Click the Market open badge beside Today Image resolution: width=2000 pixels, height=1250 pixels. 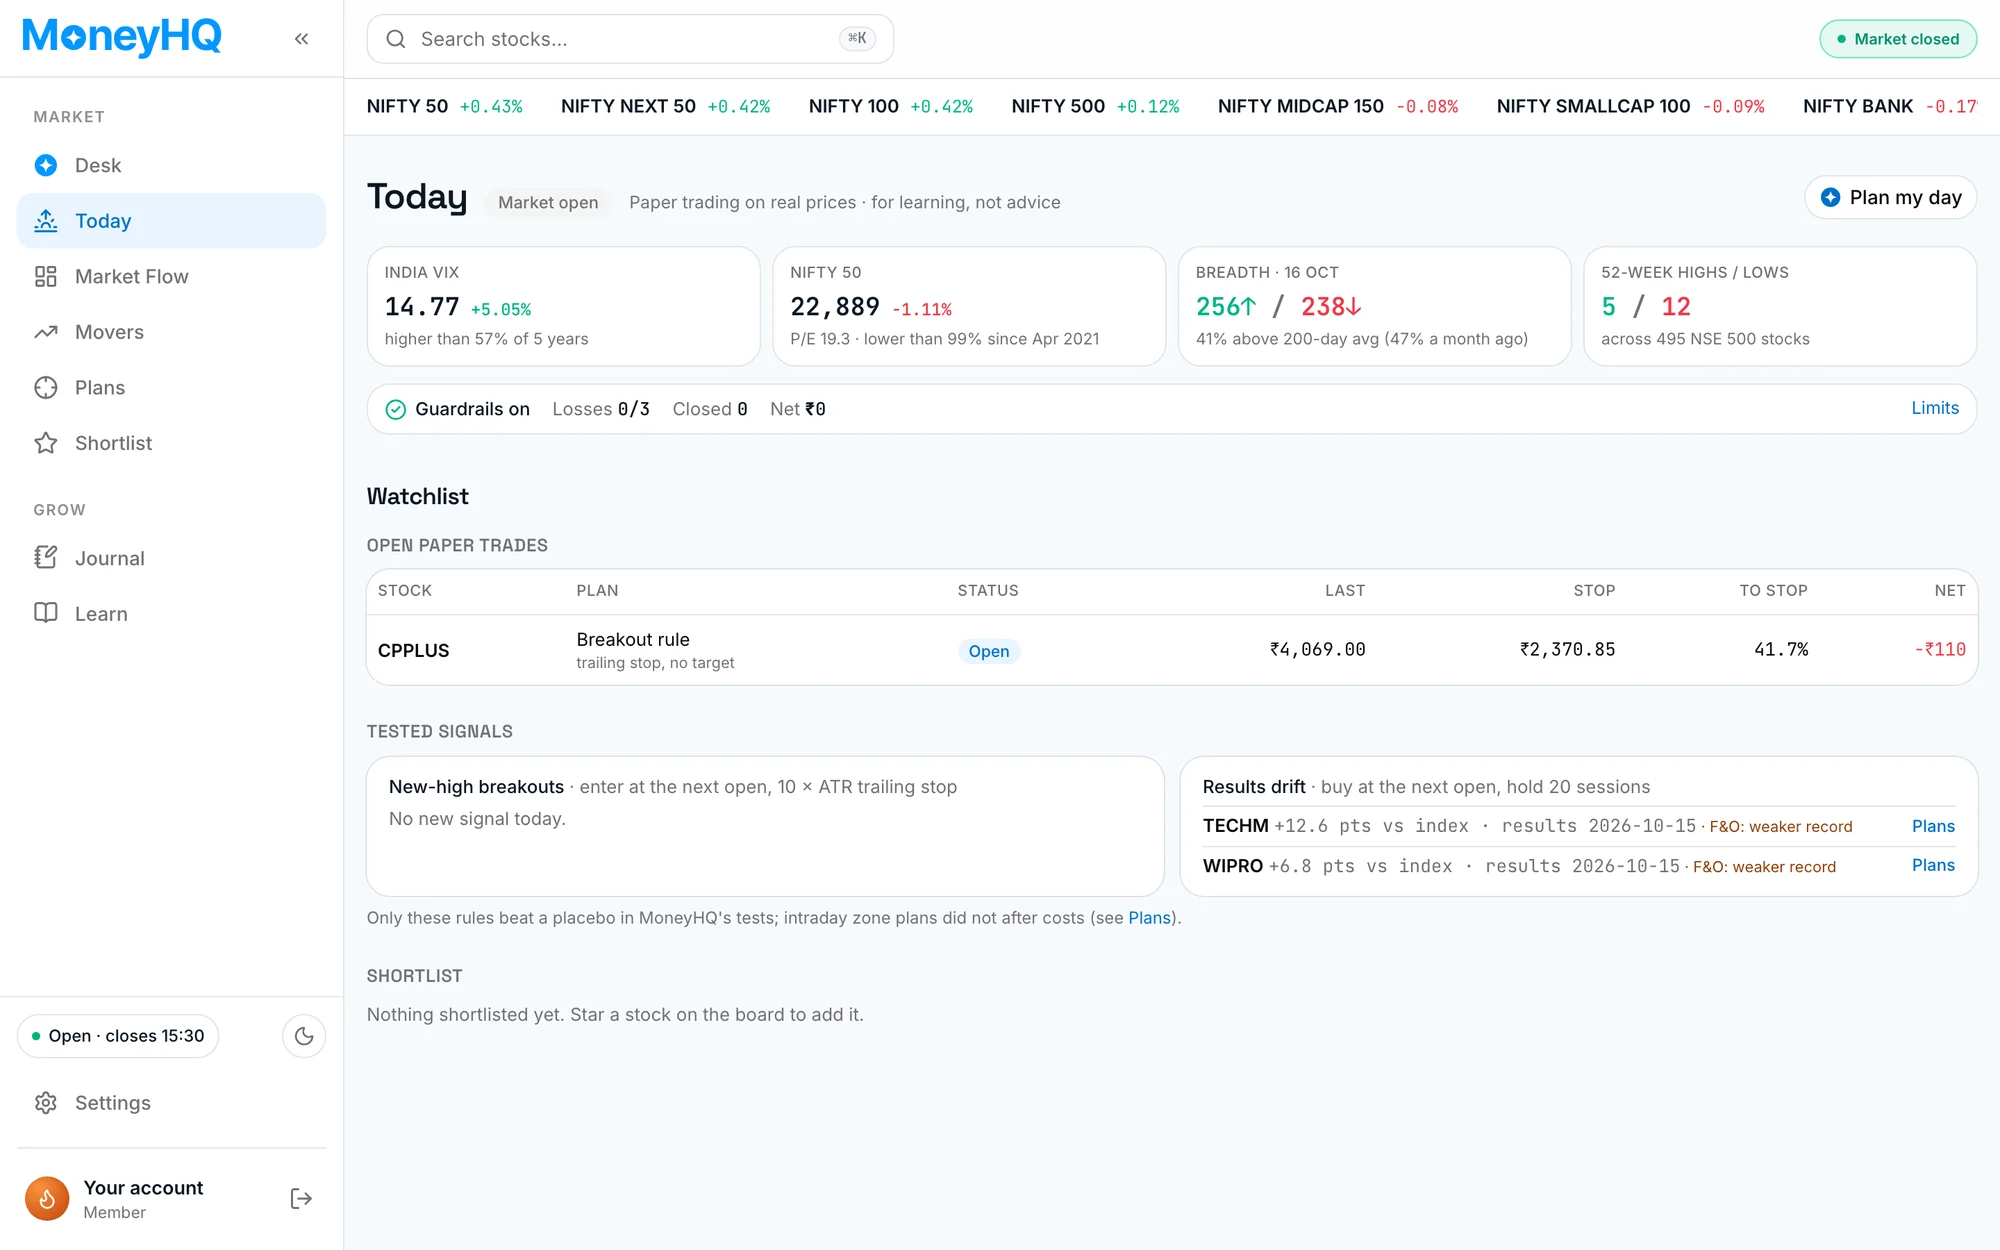click(x=548, y=202)
